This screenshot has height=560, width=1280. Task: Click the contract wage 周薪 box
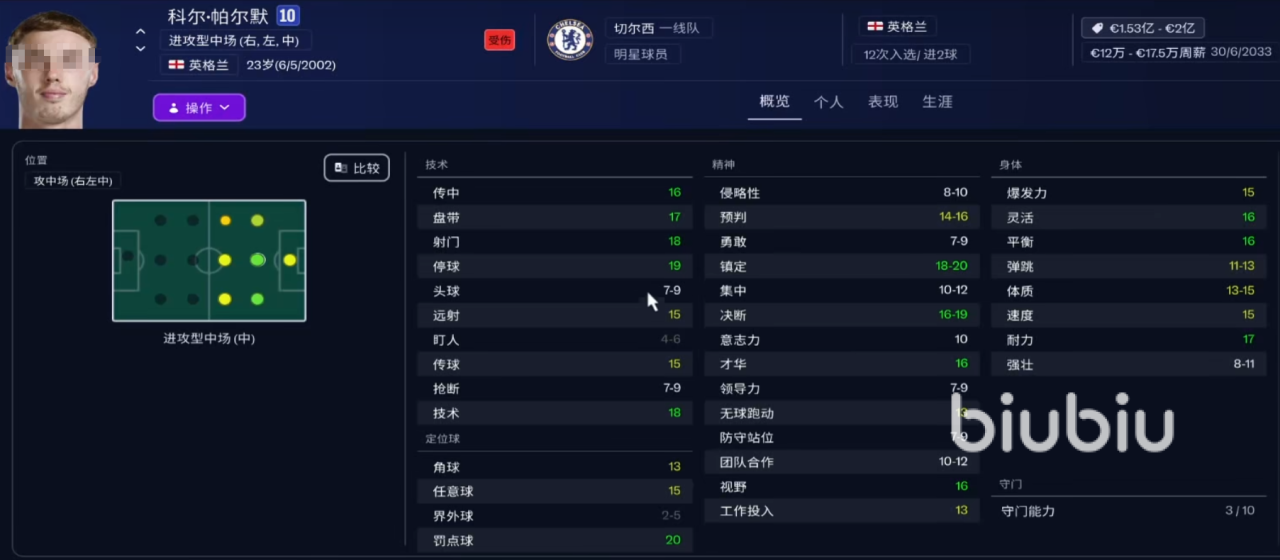1147,53
